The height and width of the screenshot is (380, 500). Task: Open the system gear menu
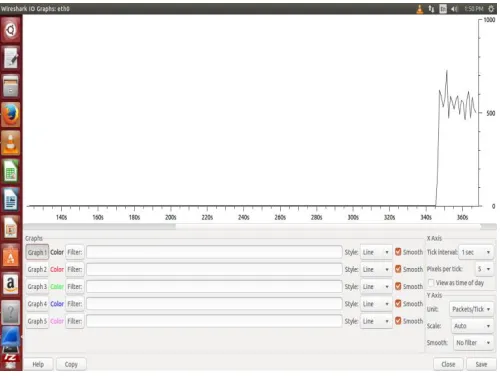(491, 9)
